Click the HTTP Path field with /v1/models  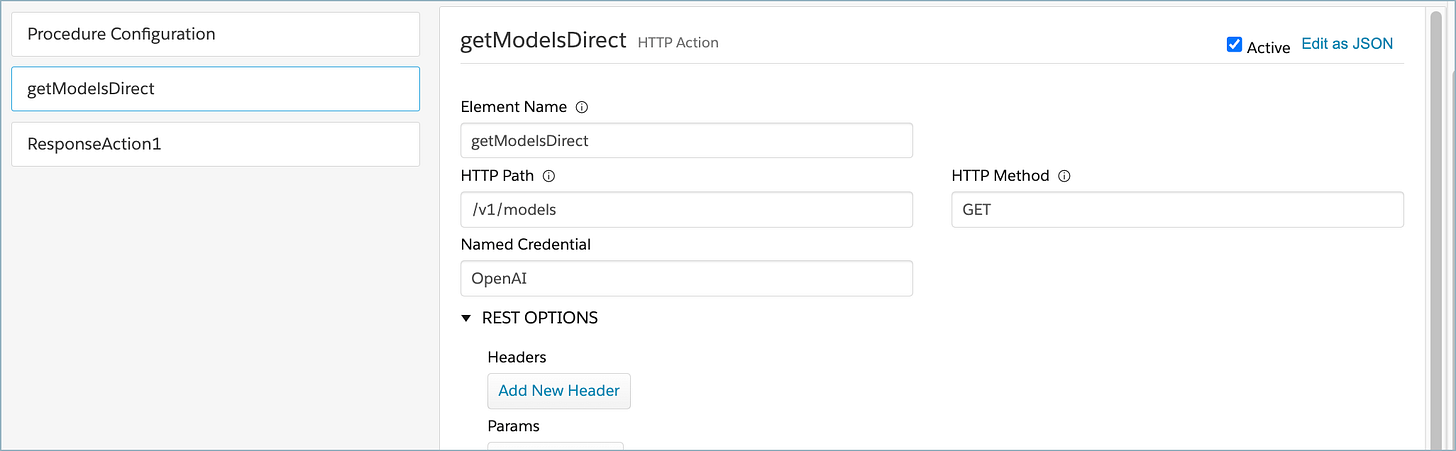click(x=686, y=210)
